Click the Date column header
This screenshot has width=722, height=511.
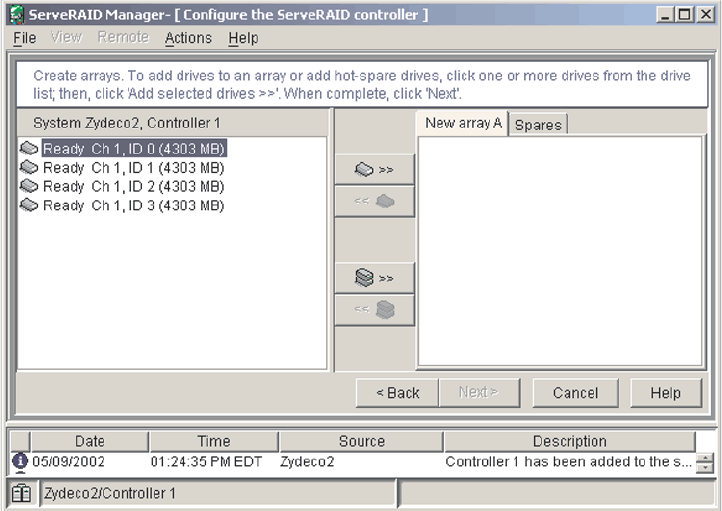click(x=90, y=441)
